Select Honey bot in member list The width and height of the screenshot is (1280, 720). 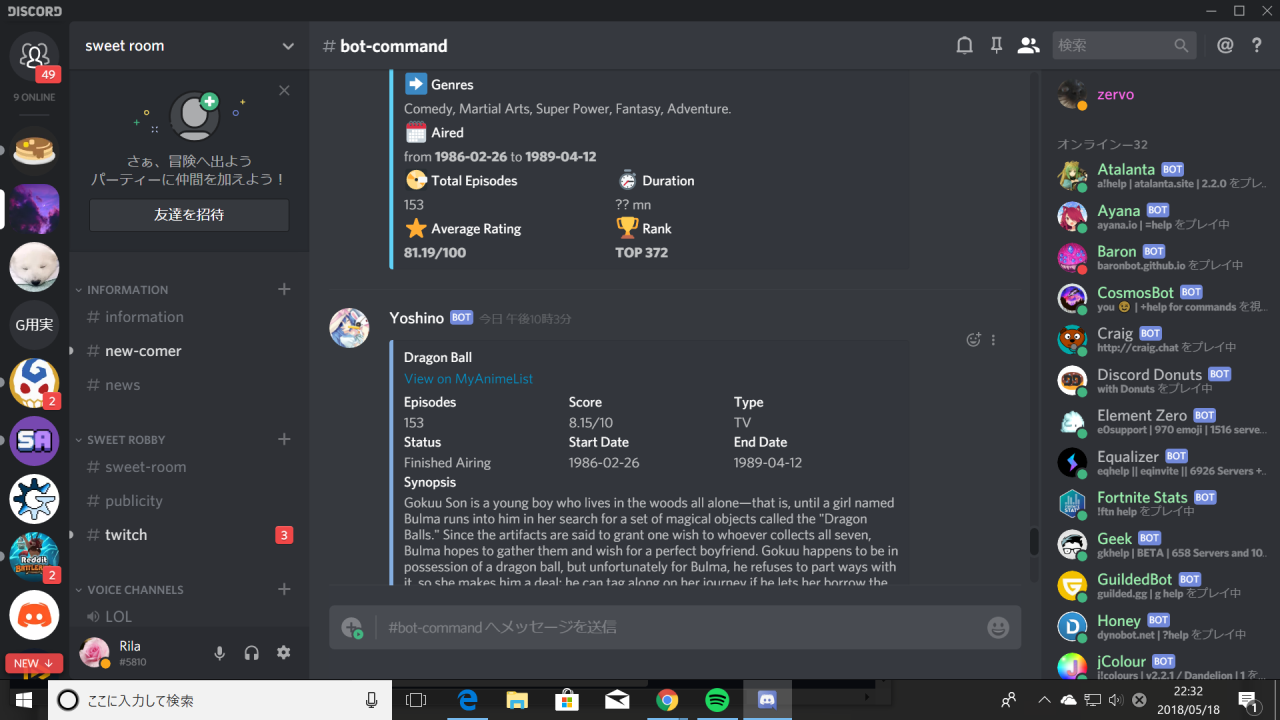pos(1161,627)
